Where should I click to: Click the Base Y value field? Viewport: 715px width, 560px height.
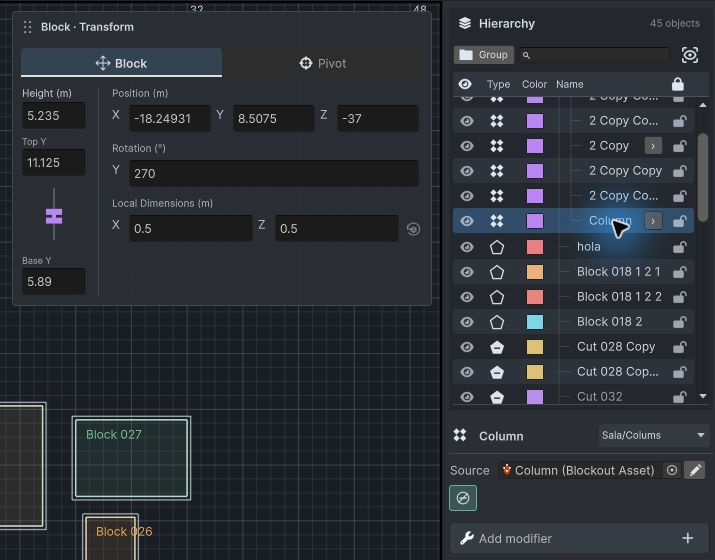point(54,281)
